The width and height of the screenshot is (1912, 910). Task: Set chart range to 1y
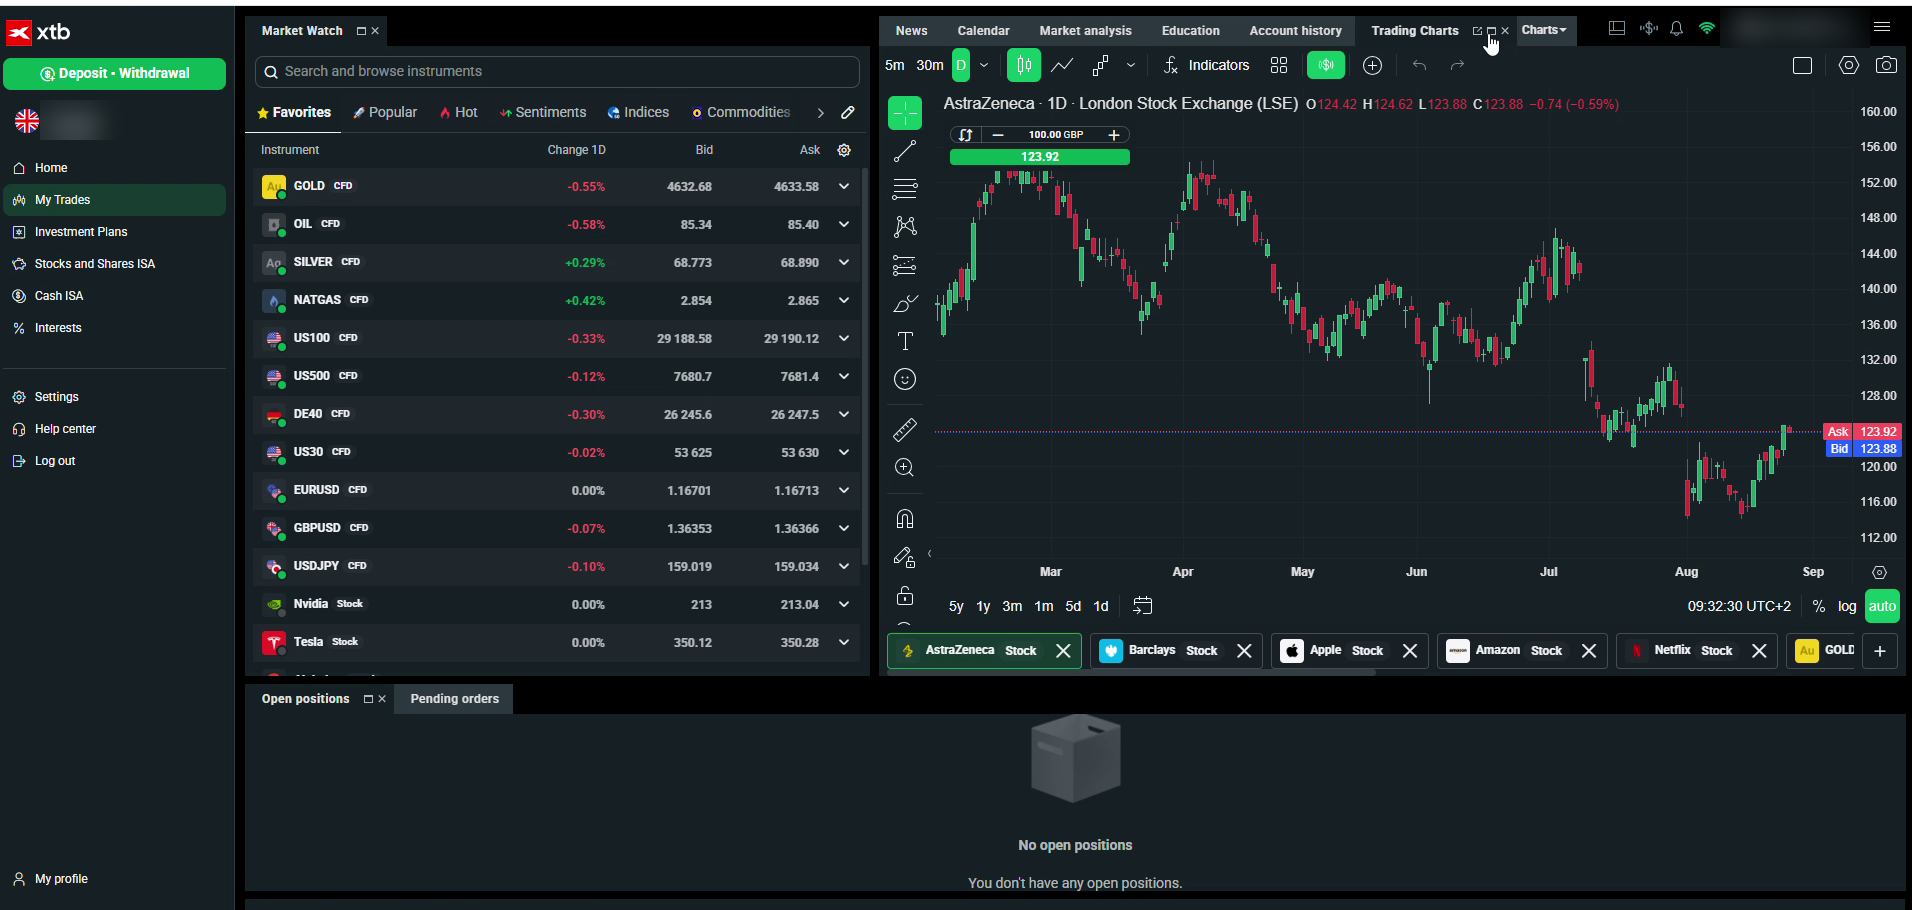click(x=983, y=606)
